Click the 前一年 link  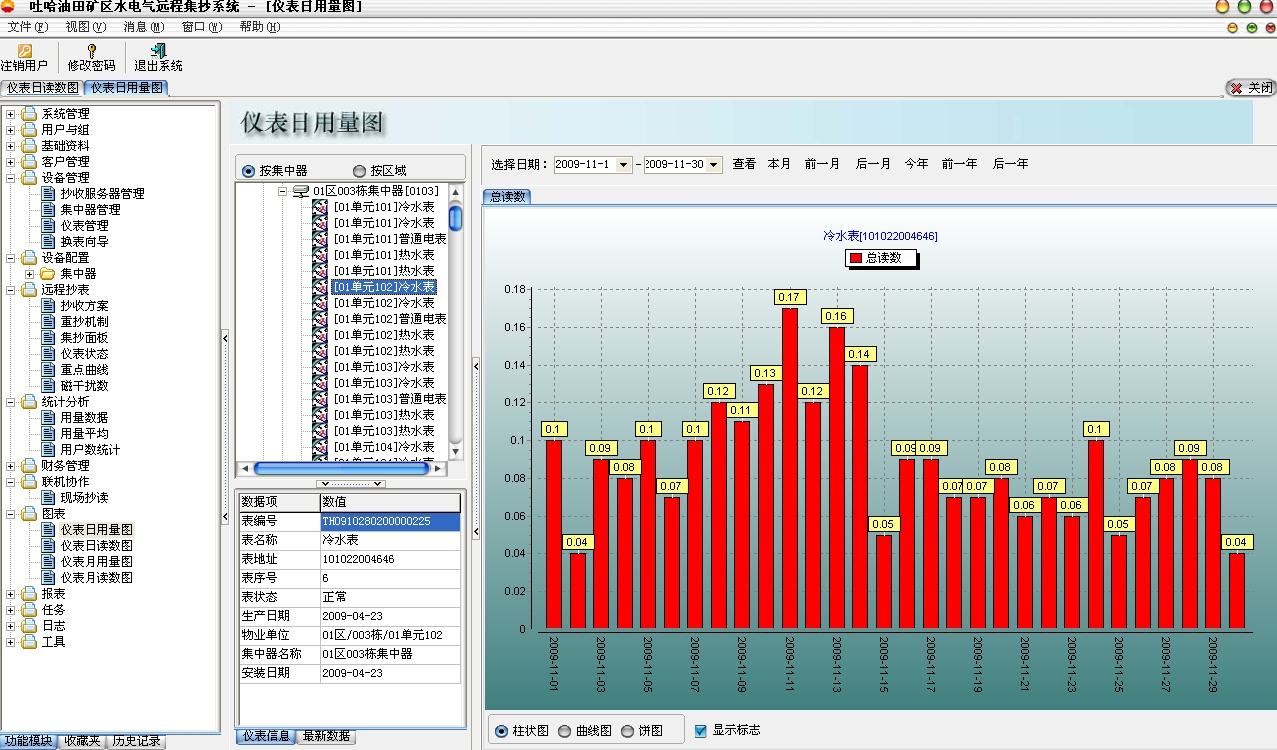(x=959, y=164)
